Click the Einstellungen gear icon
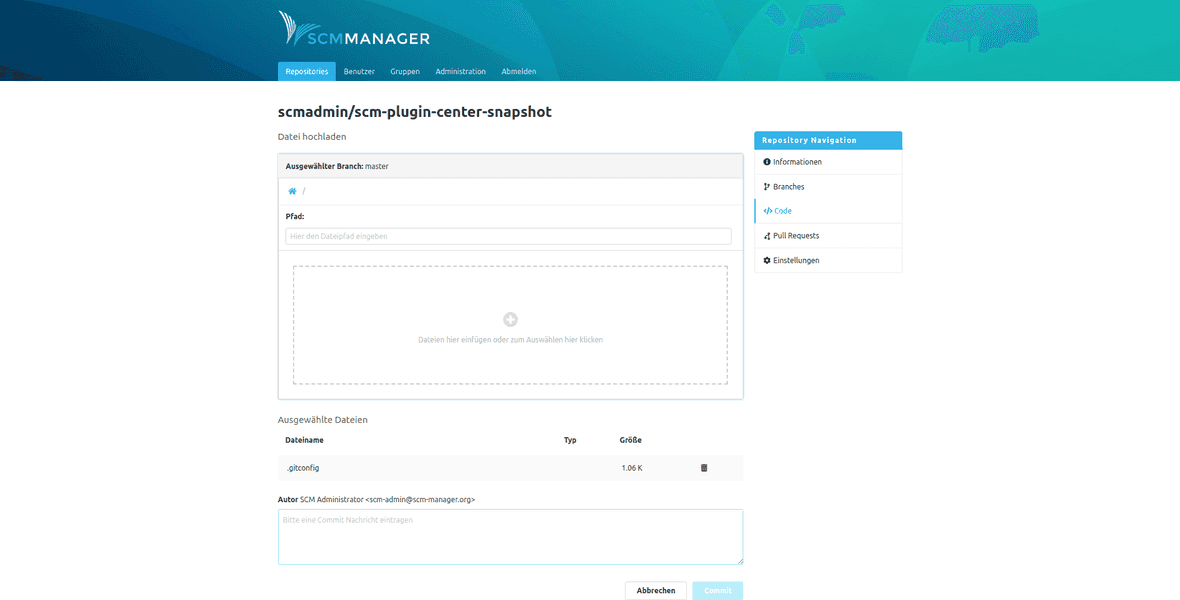 766,260
